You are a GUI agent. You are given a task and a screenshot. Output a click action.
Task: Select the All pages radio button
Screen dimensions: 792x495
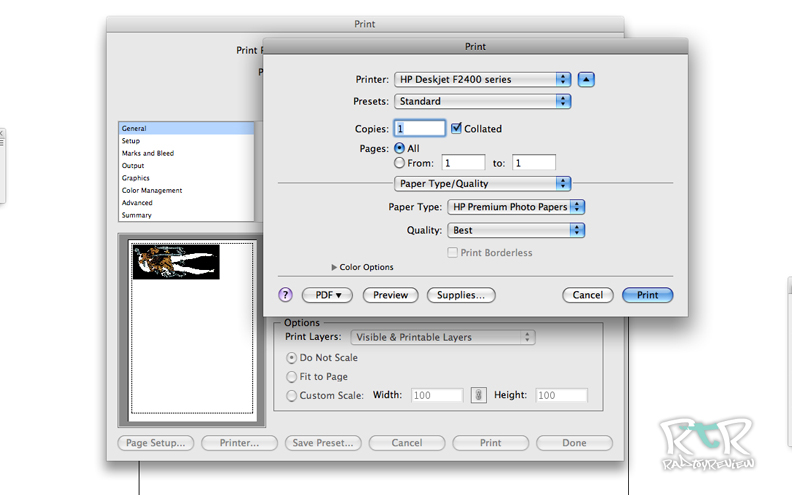400,148
